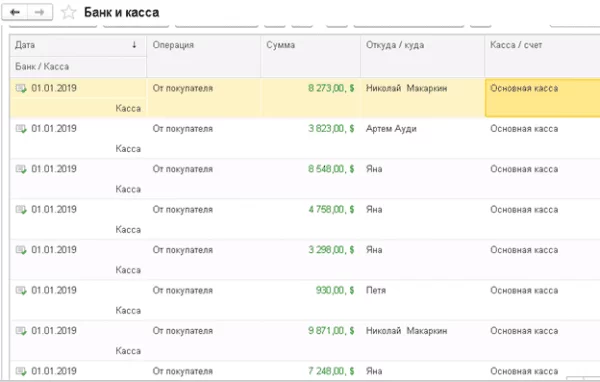Click the Операция column header

click(x=204, y=56)
